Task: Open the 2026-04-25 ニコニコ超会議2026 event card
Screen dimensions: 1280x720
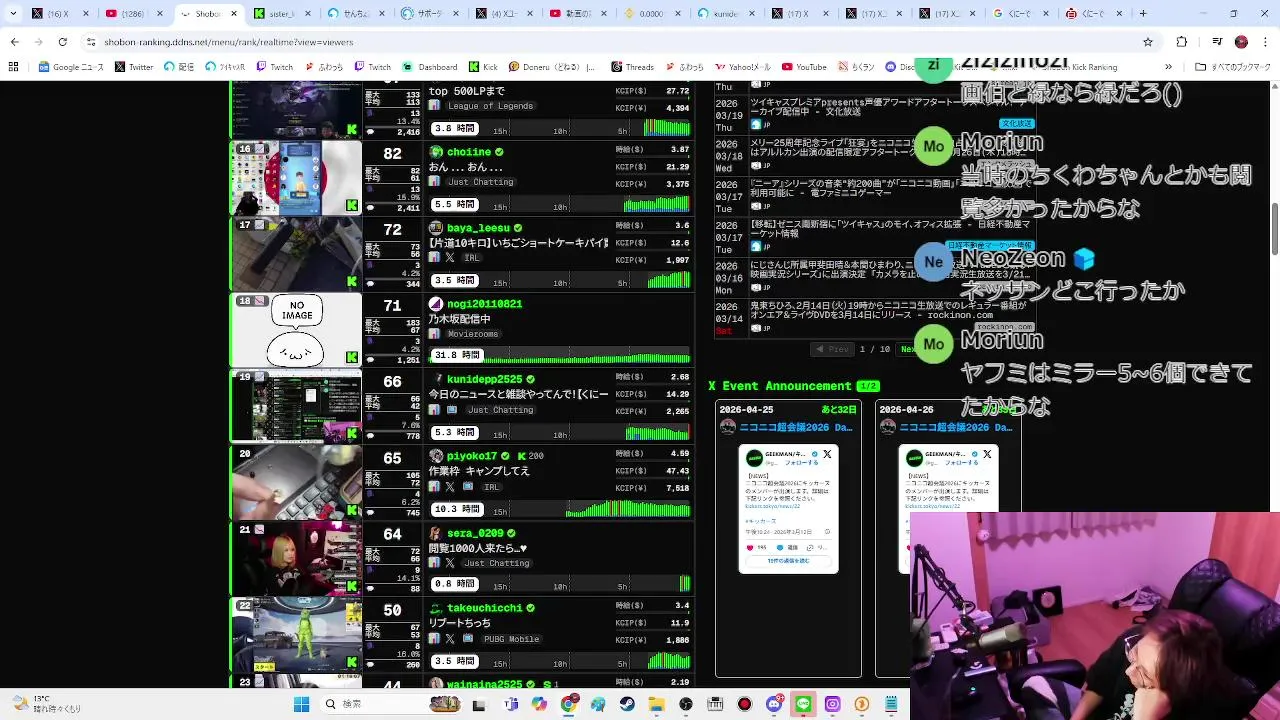Action: (x=788, y=539)
